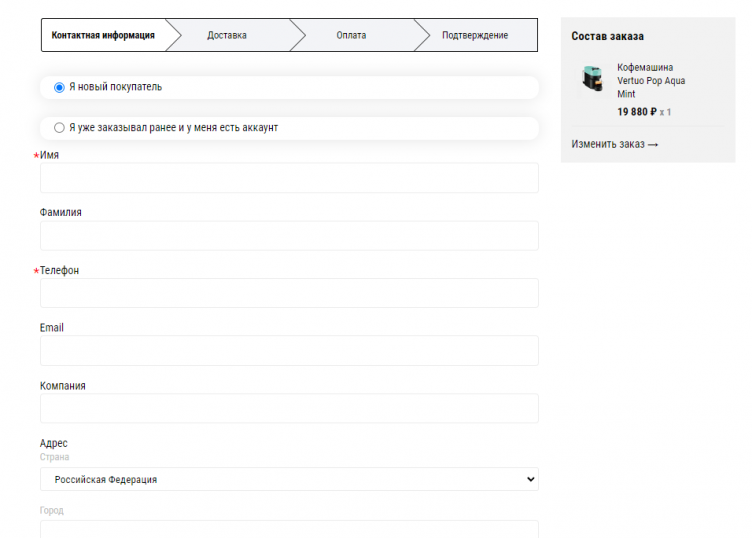Screen dimensions: 752x538
Task: Click the 'Телефон' field label
Action: coord(59,270)
